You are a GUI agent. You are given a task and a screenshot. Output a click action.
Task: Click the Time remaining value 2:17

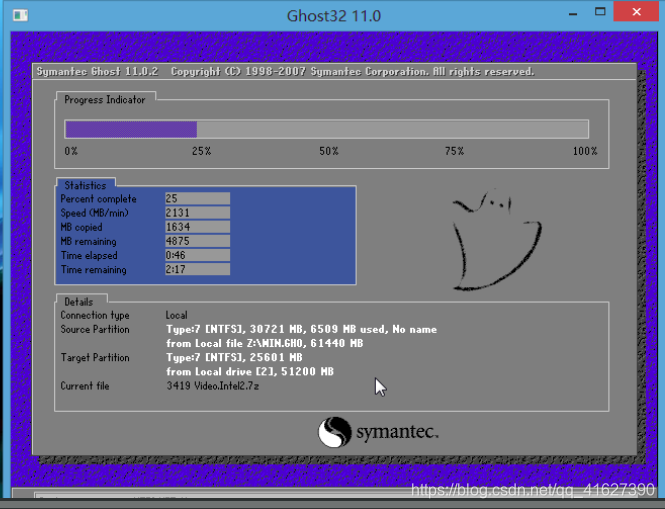pyautogui.click(x=198, y=269)
